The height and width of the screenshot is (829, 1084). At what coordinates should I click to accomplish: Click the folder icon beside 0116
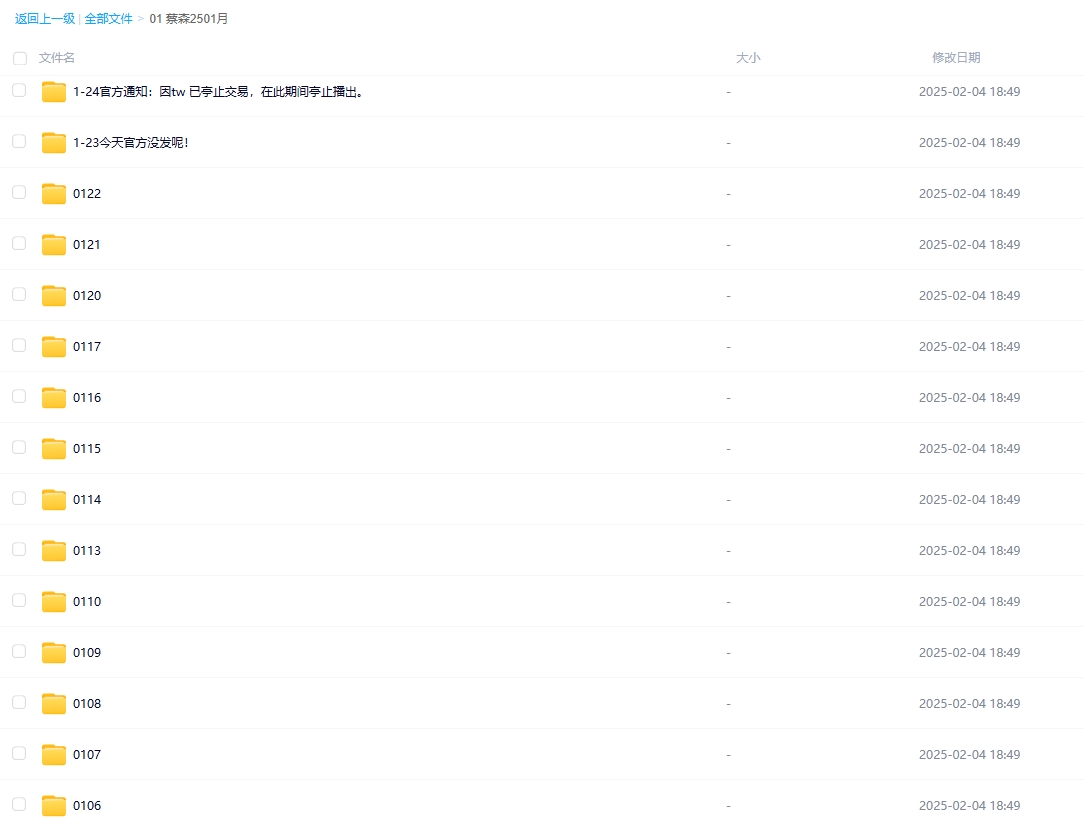53,396
